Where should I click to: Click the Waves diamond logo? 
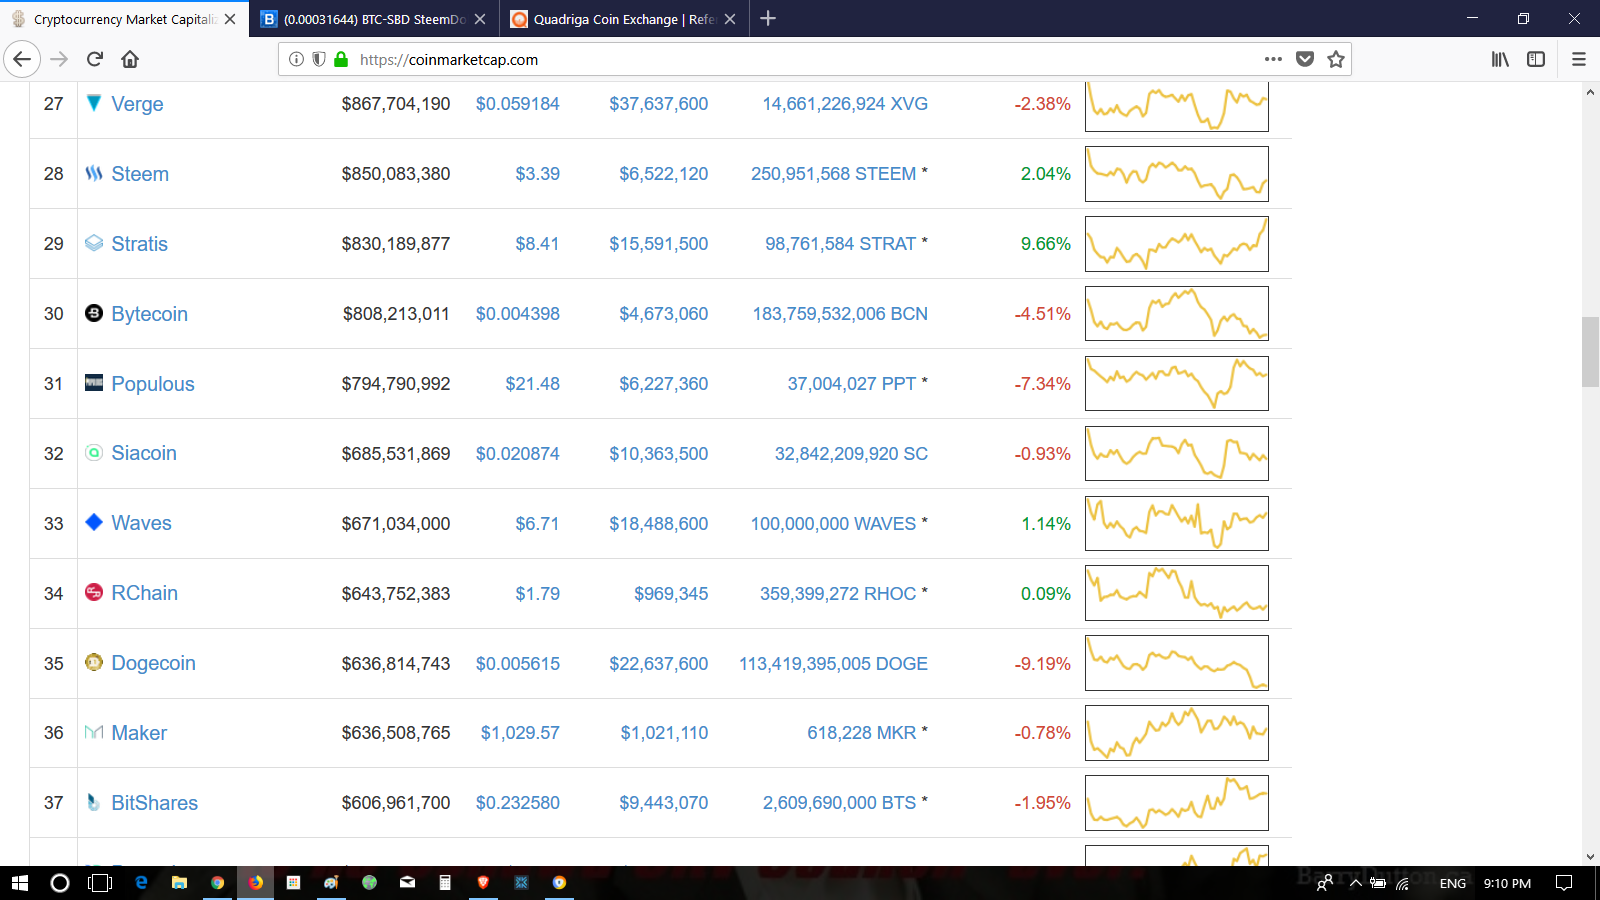94,522
